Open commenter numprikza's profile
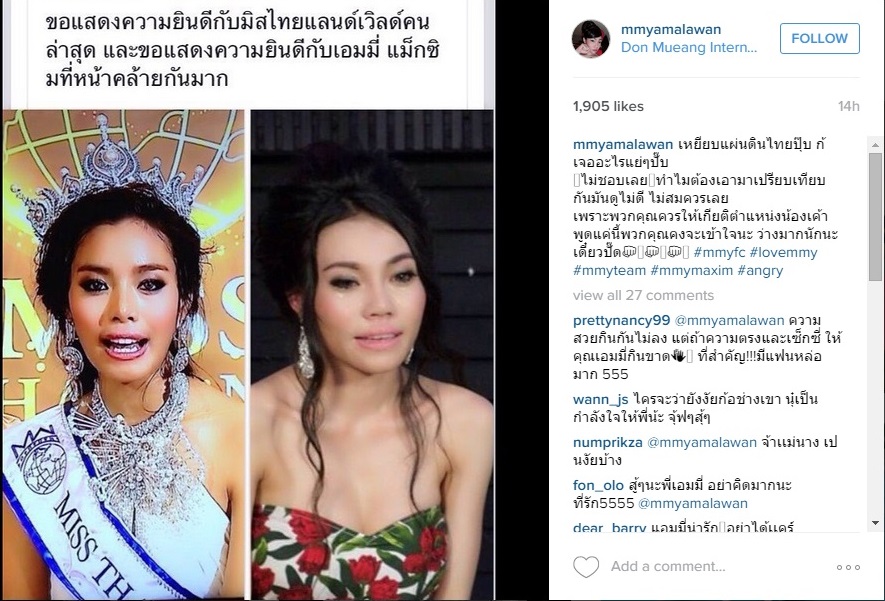885x601 pixels. [608, 442]
